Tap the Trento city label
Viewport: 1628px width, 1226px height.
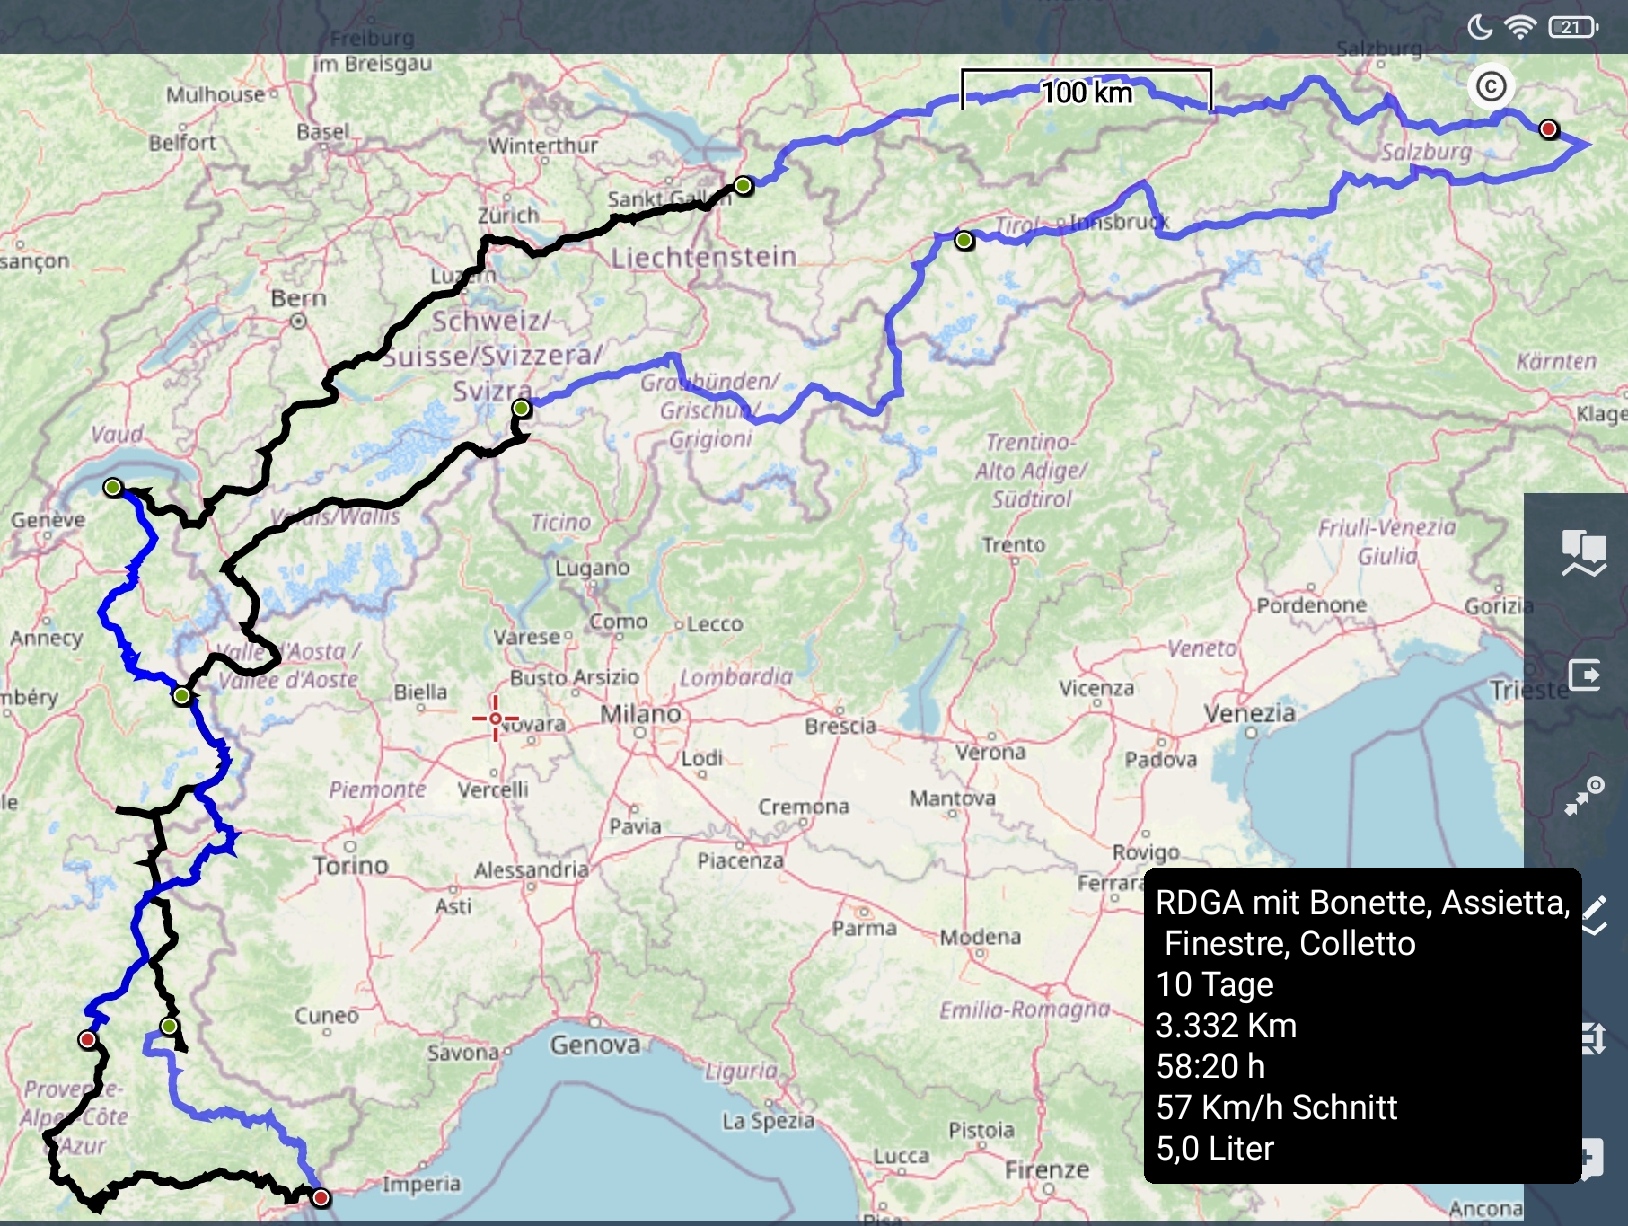[x=1014, y=545]
